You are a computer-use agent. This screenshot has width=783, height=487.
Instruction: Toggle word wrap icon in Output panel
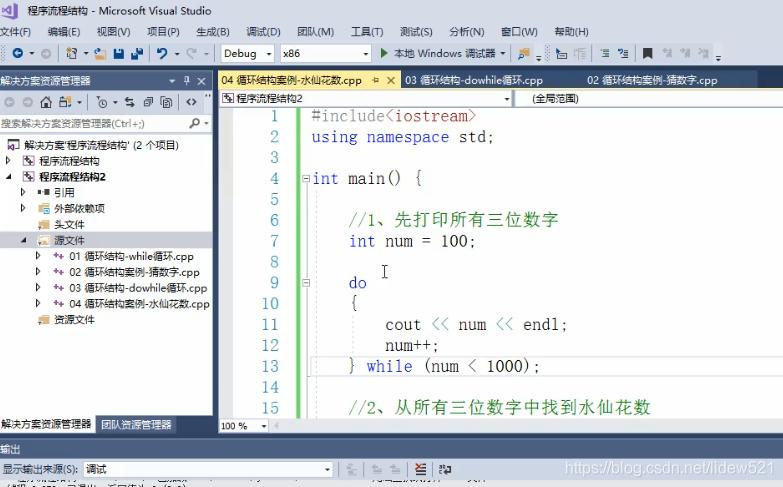(444, 469)
